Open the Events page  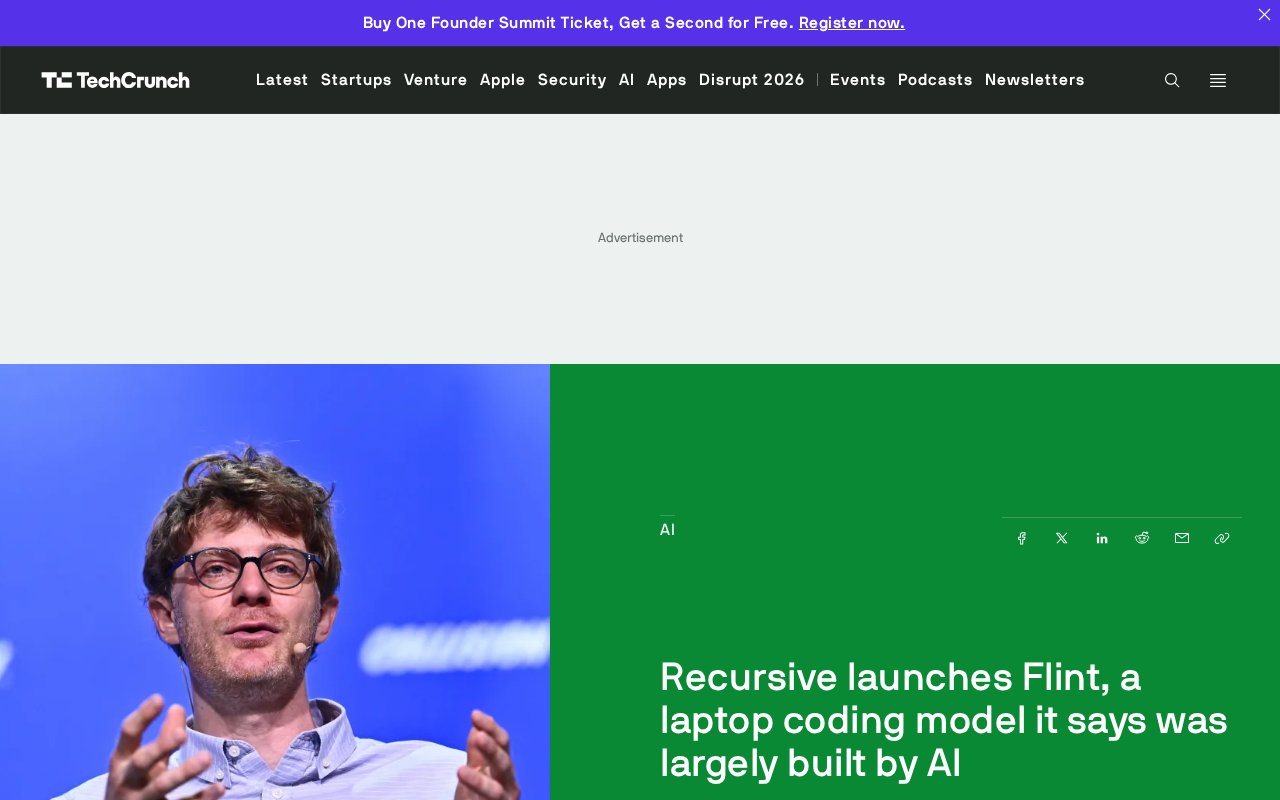pyautogui.click(x=858, y=80)
